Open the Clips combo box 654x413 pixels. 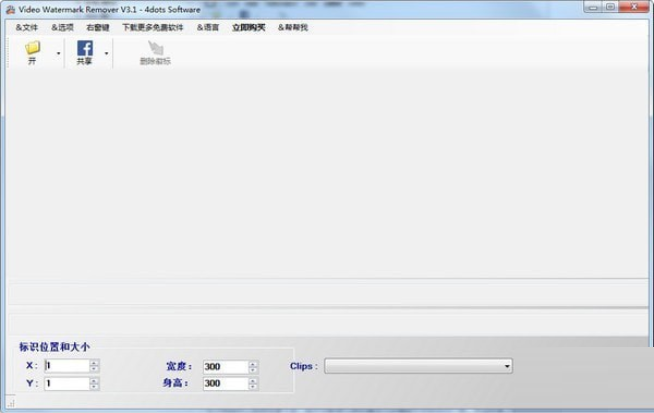coord(418,366)
